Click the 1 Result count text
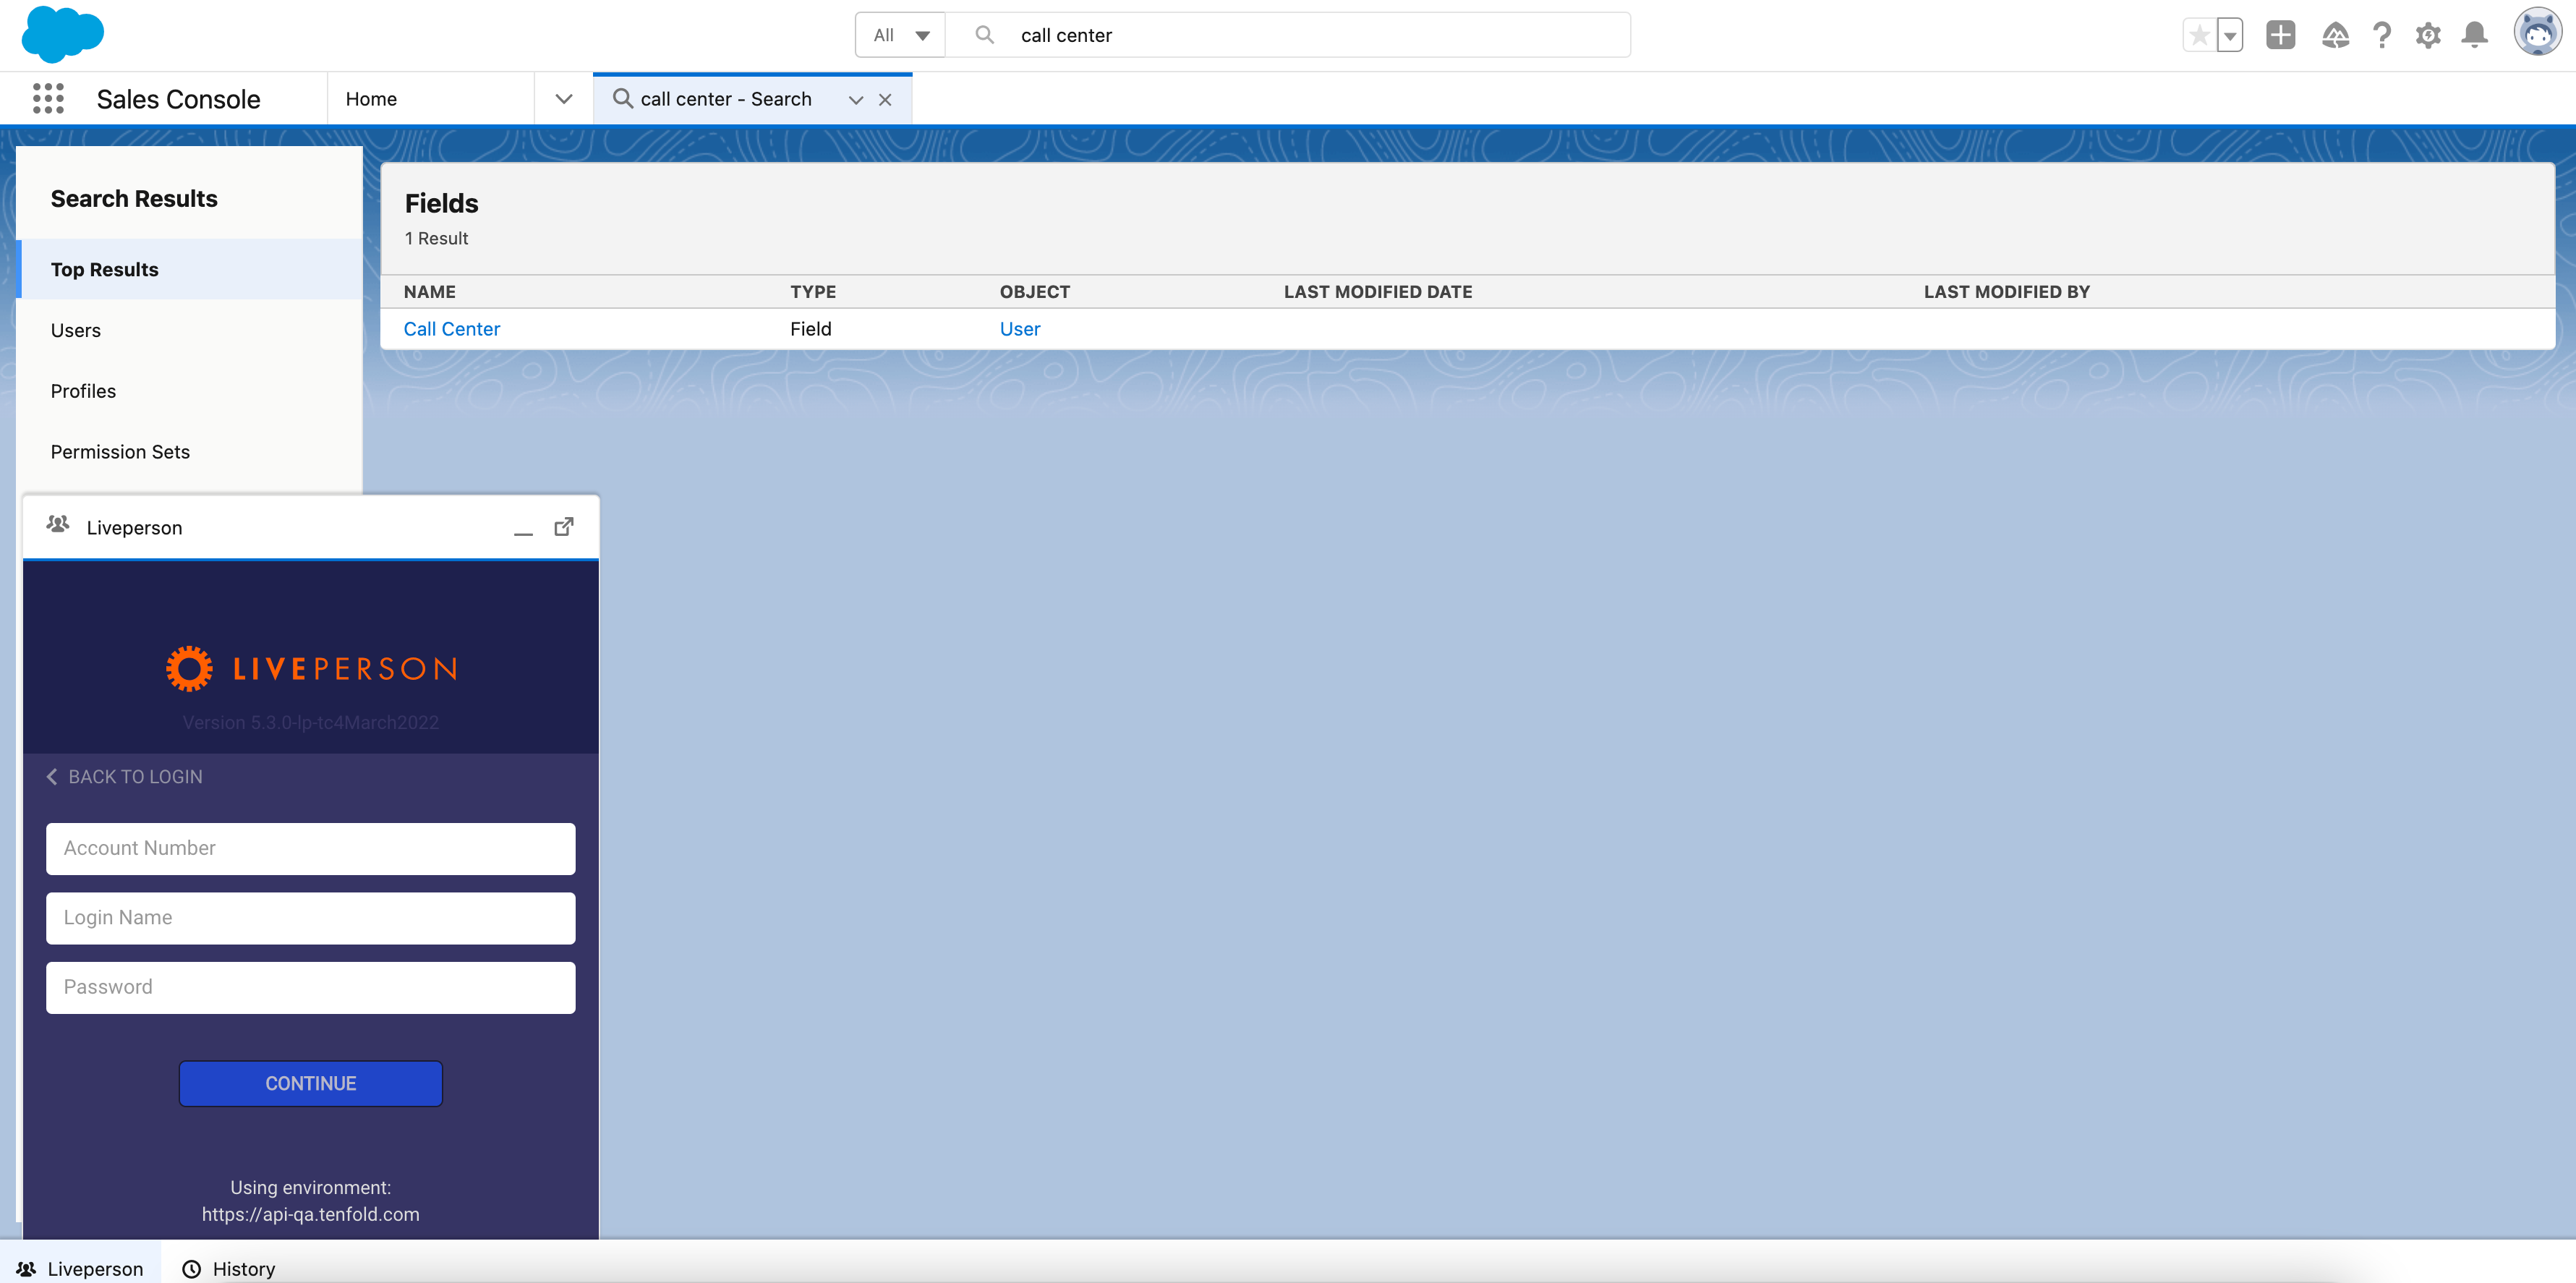The width and height of the screenshot is (2576, 1283). 436,238
